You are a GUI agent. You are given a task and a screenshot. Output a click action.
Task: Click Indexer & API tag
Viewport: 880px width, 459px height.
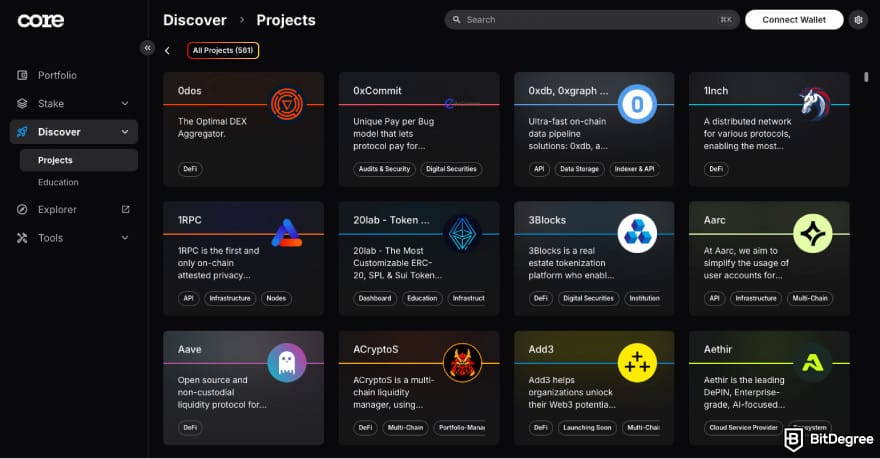(634, 169)
